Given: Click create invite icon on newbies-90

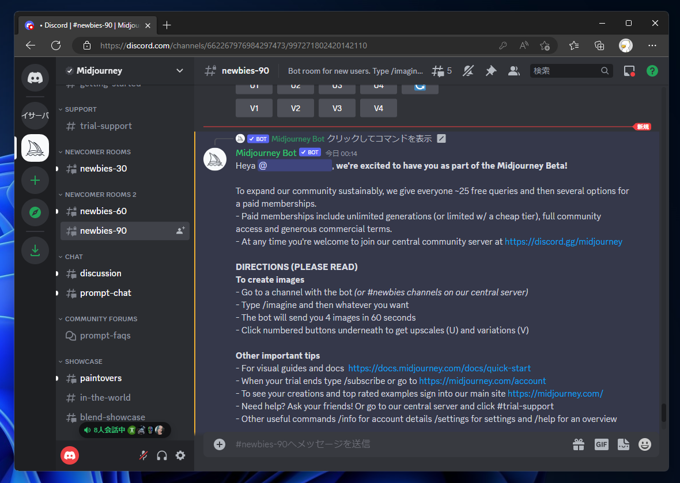Looking at the screenshot, I should coord(180,231).
